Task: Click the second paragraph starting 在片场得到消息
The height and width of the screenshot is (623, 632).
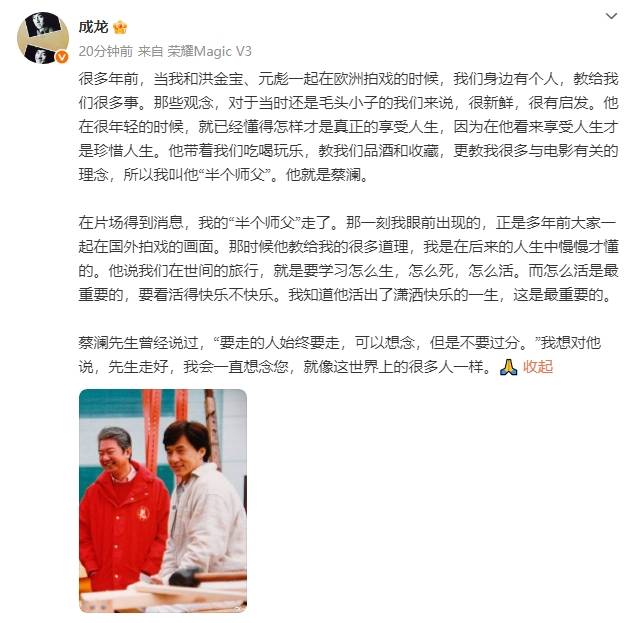Action: click(x=348, y=259)
